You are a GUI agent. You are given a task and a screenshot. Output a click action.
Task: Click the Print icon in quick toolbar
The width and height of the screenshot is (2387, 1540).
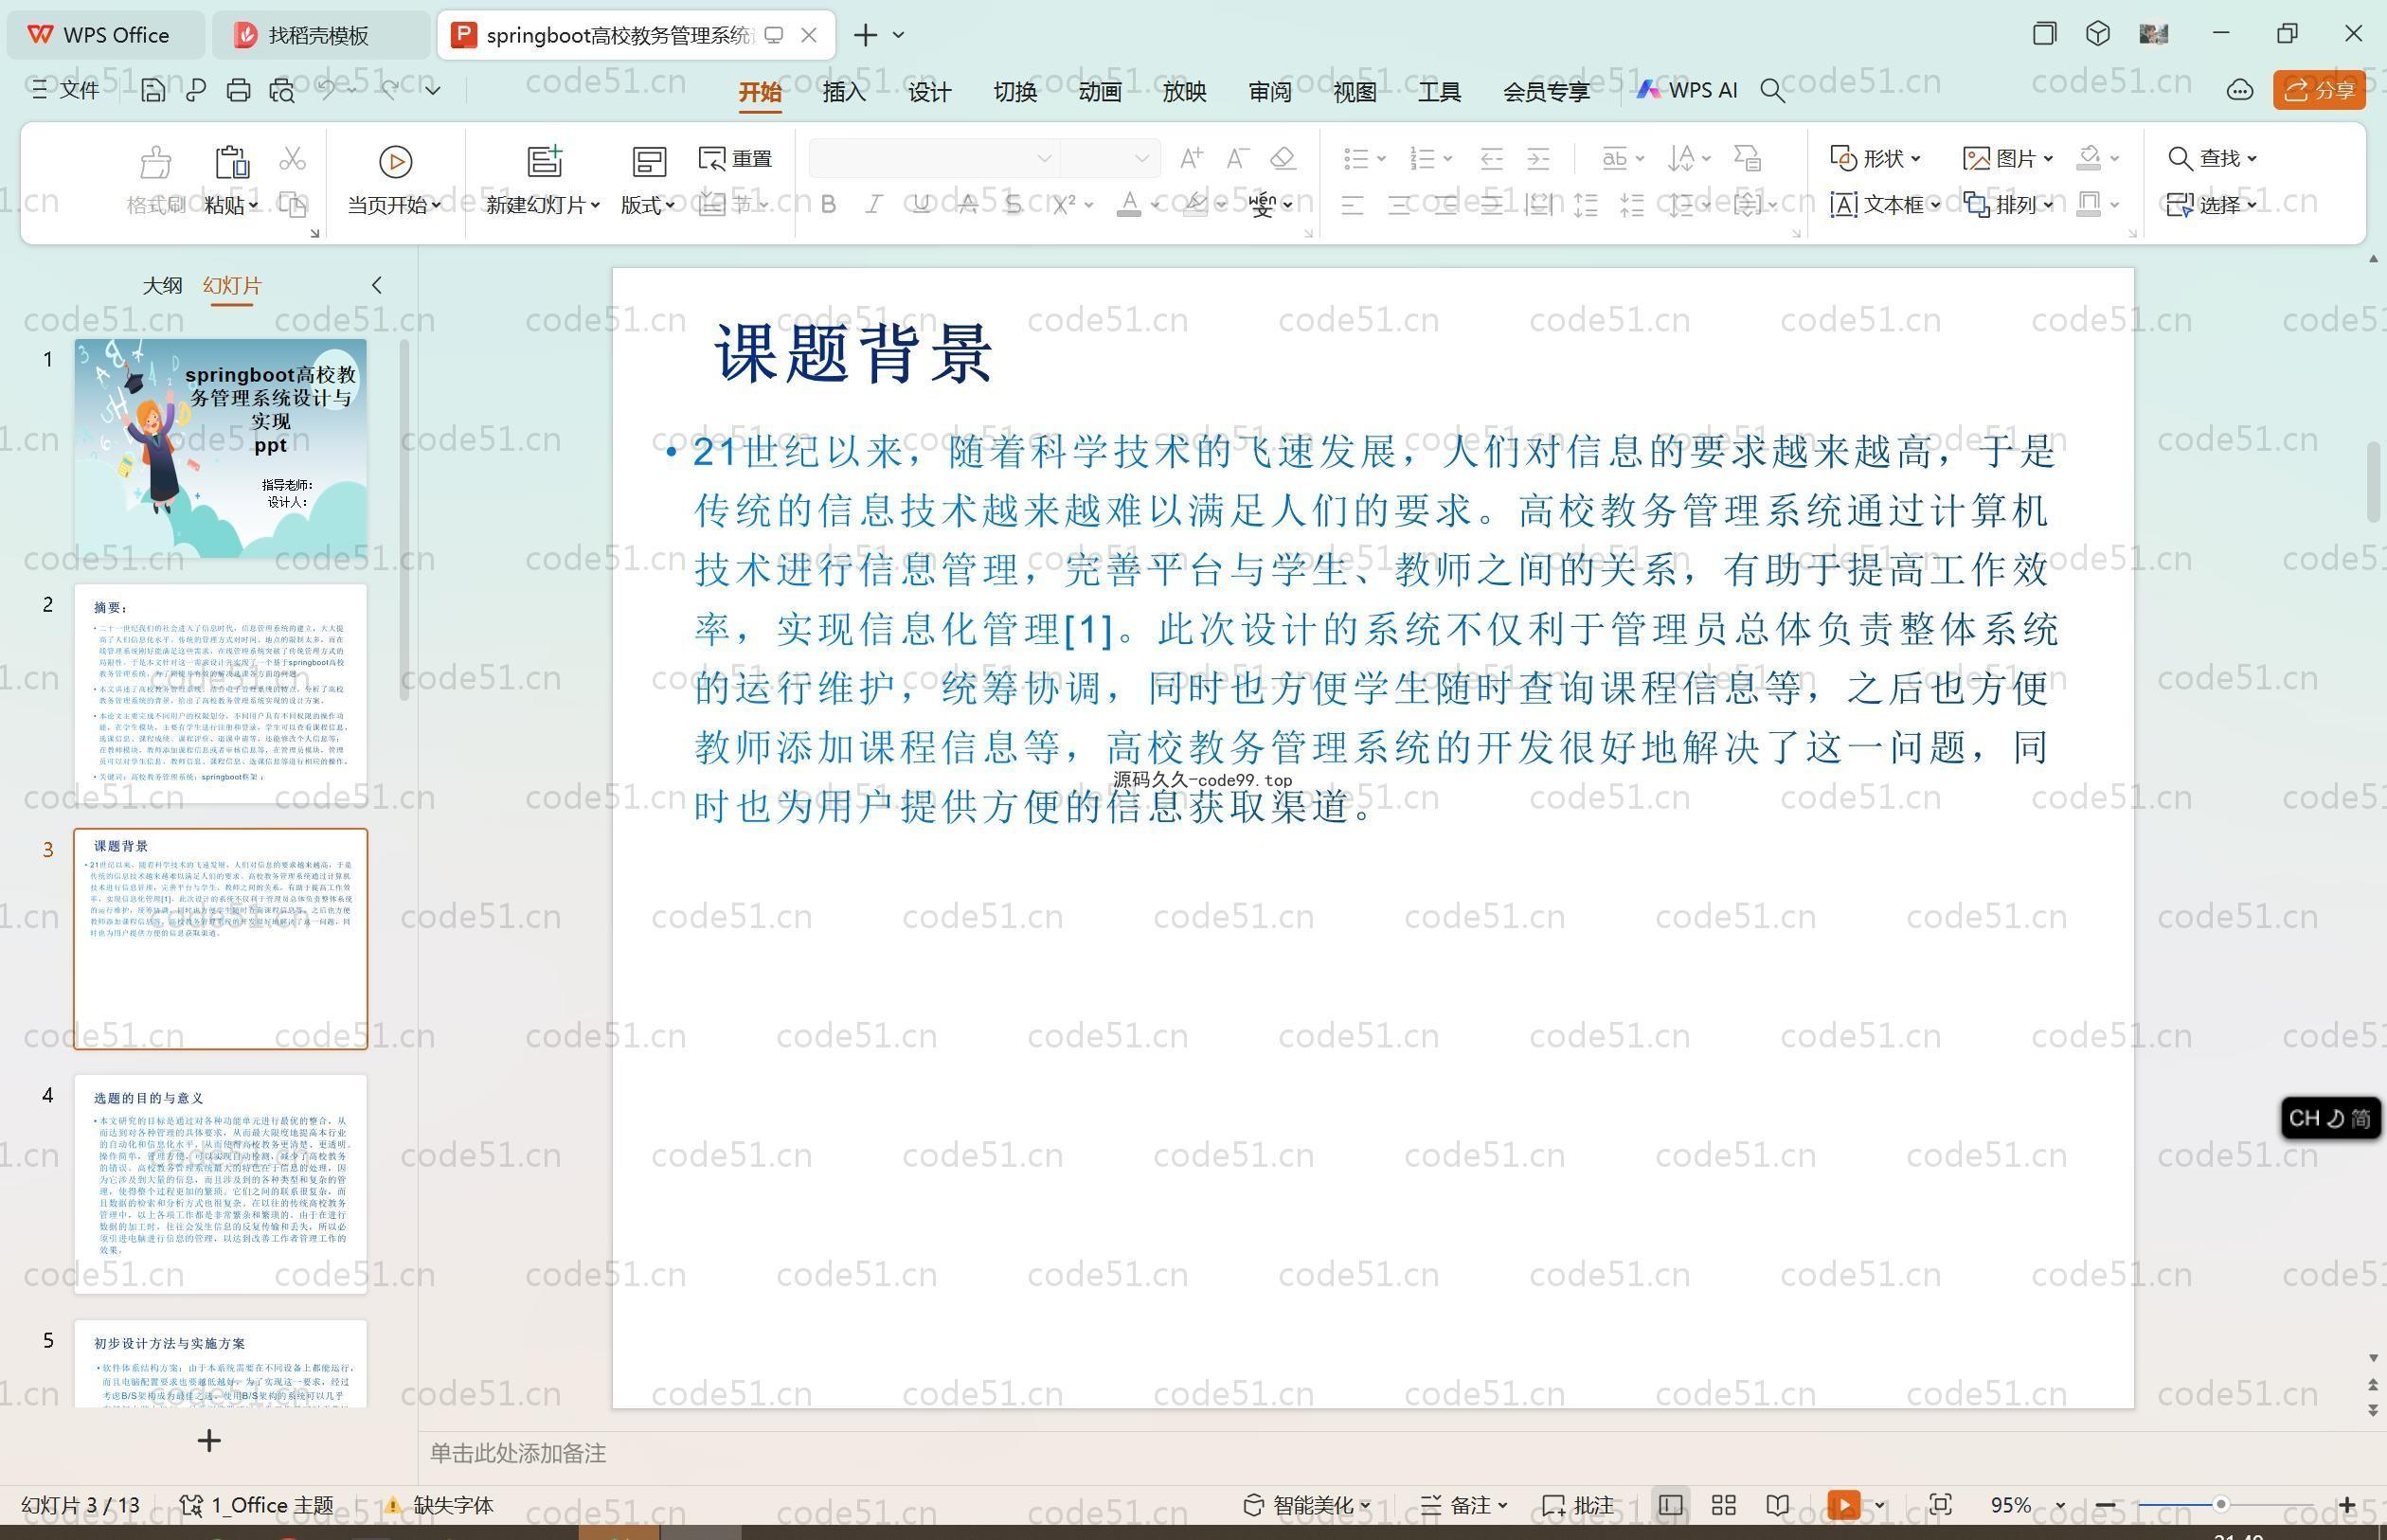click(x=238, y=90)
